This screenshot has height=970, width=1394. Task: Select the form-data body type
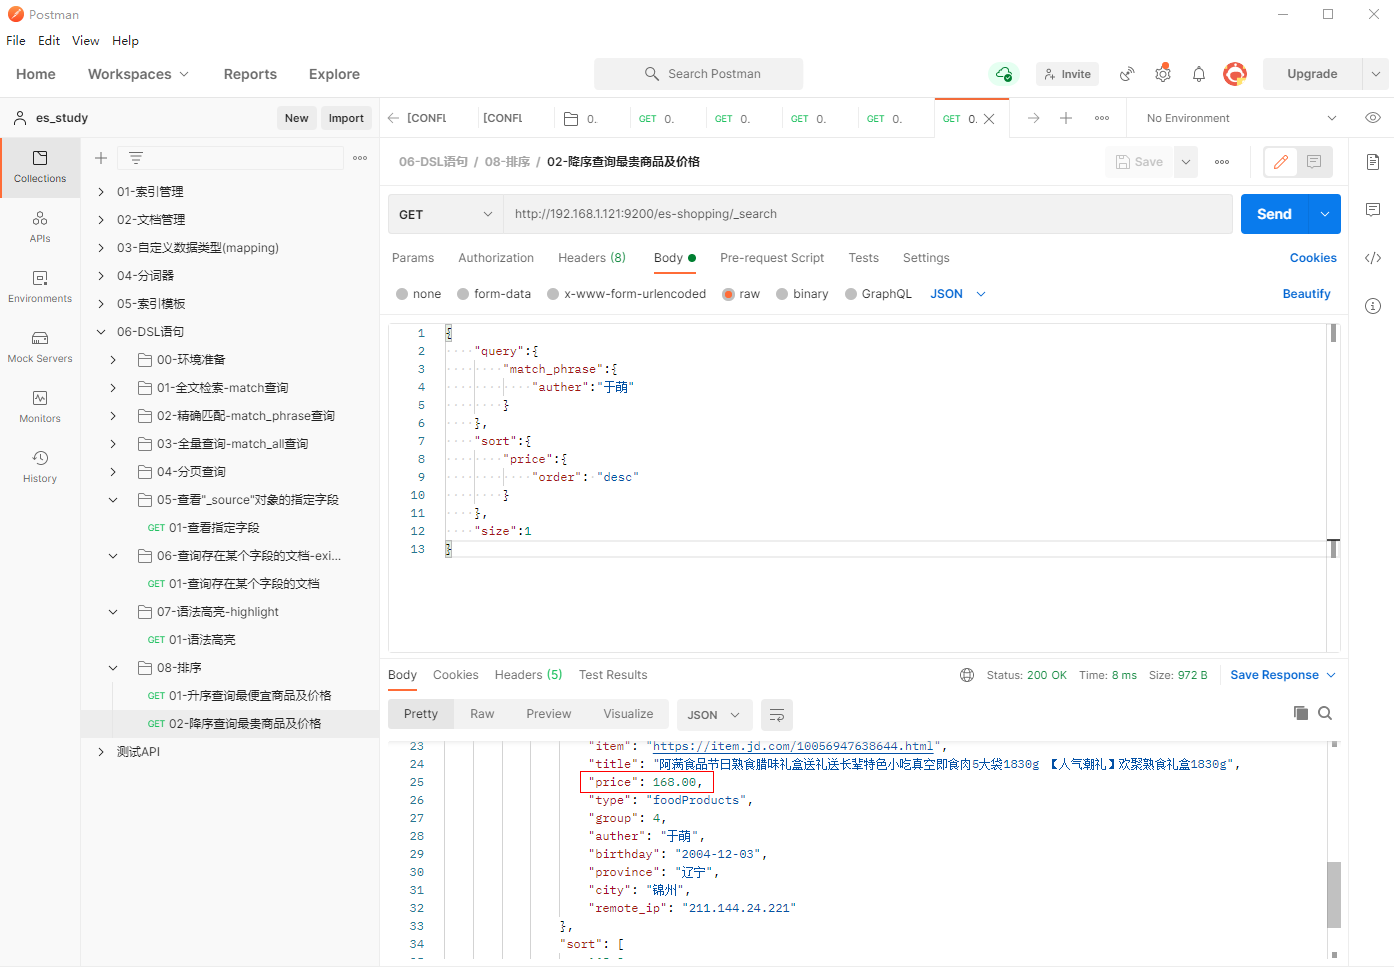point(463,294)
